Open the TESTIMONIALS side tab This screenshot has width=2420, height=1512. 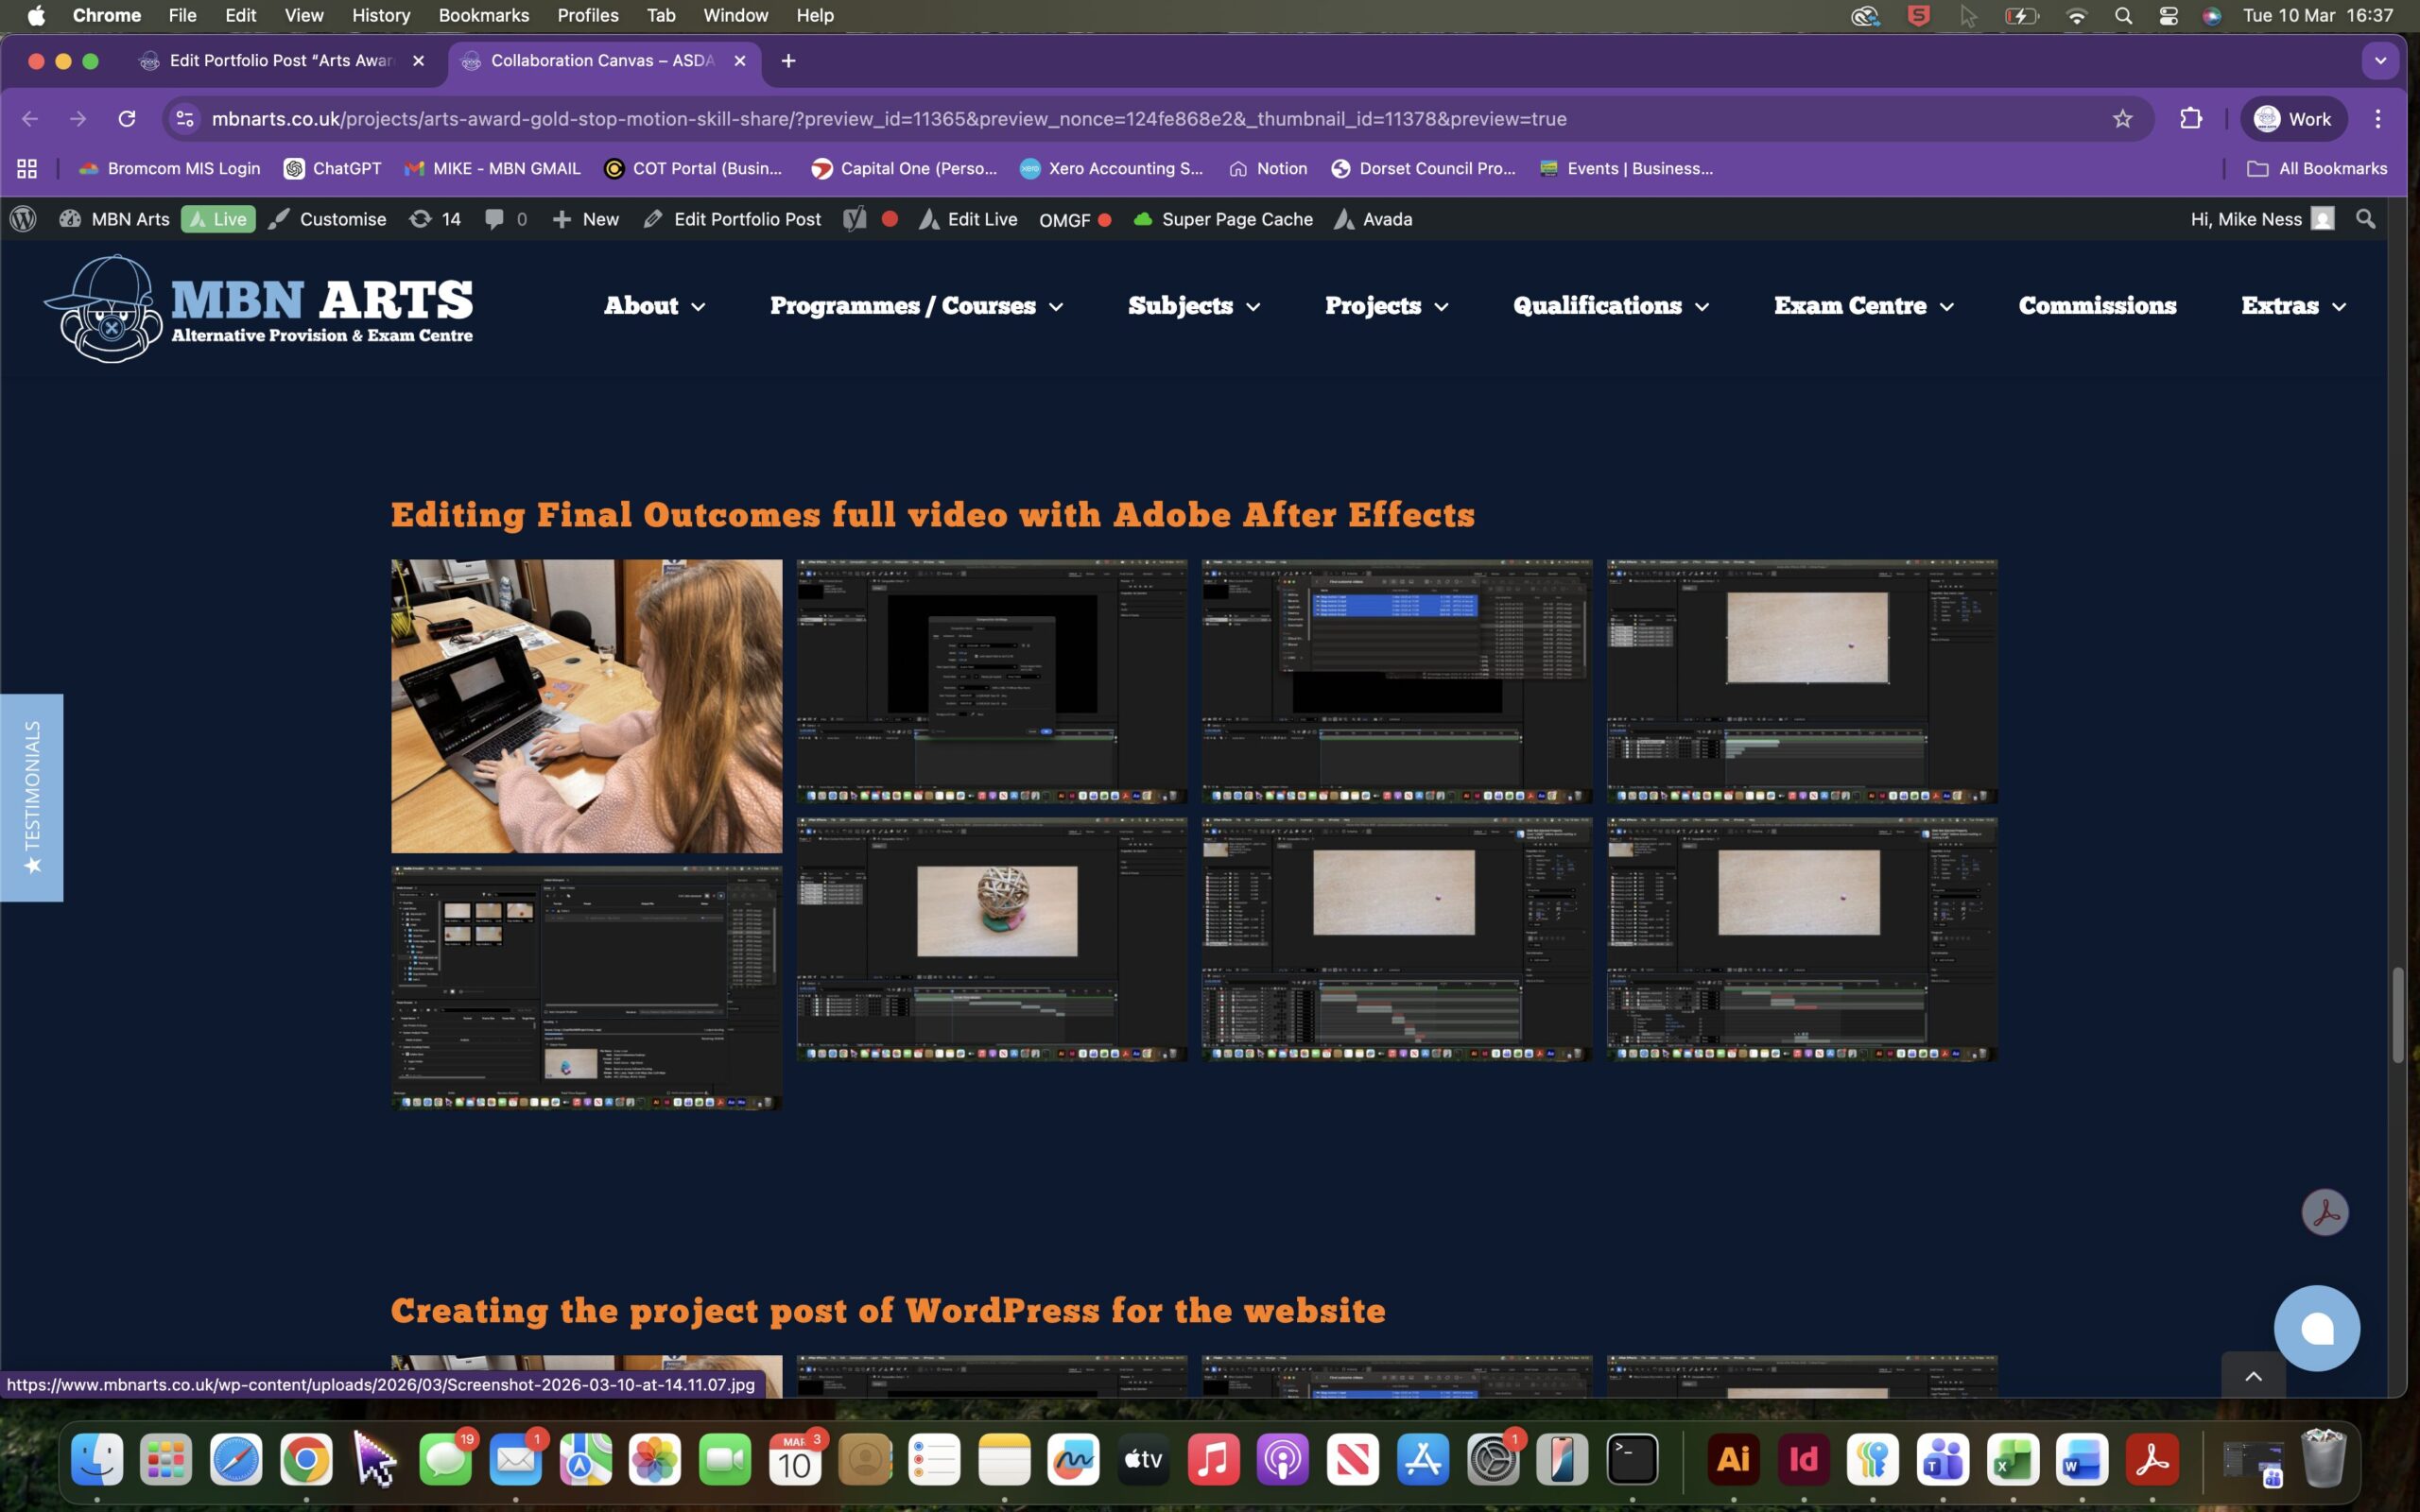coord(32,797)
